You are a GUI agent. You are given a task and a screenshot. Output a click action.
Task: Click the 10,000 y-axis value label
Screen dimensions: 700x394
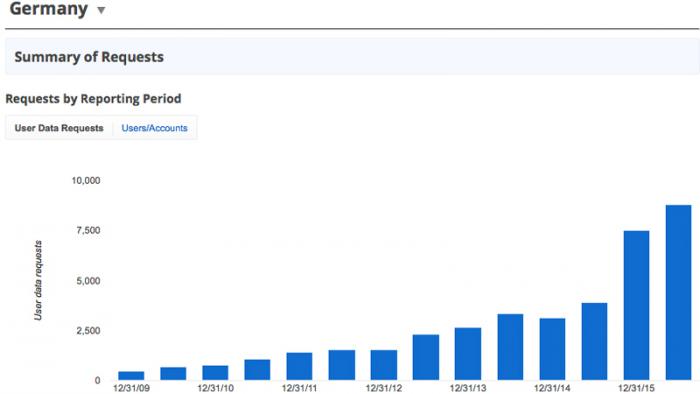86,180
